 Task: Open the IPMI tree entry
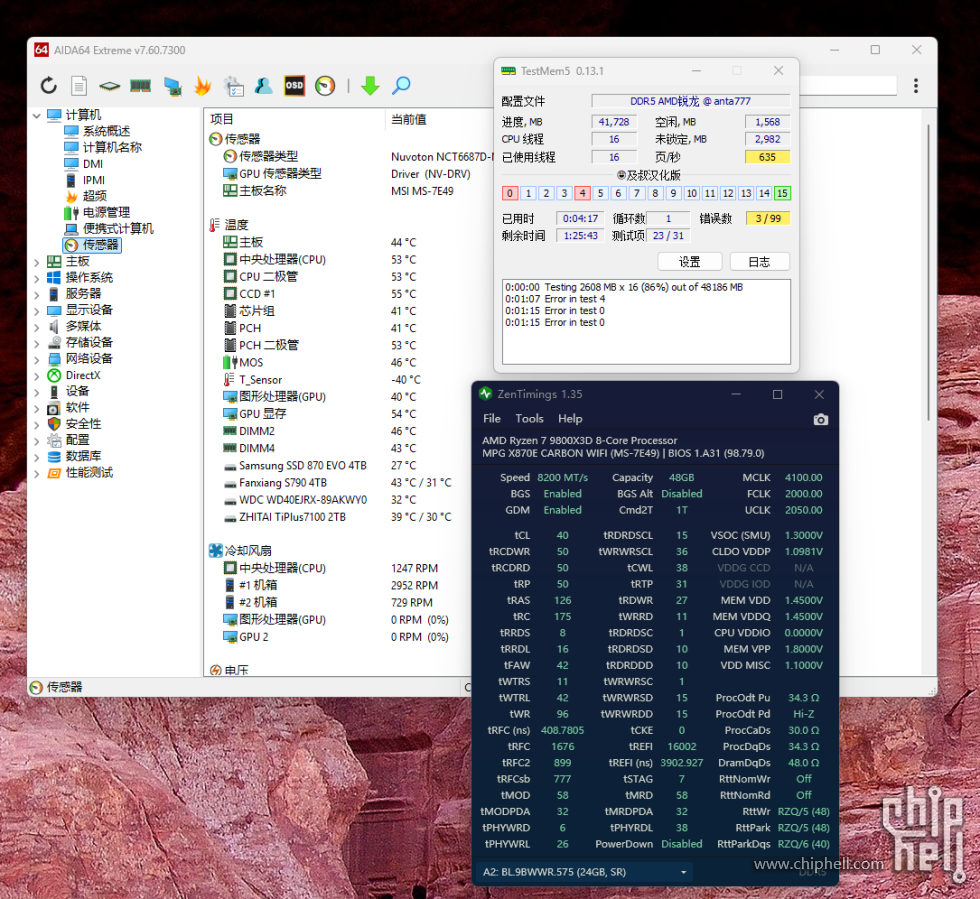[84, 180]
